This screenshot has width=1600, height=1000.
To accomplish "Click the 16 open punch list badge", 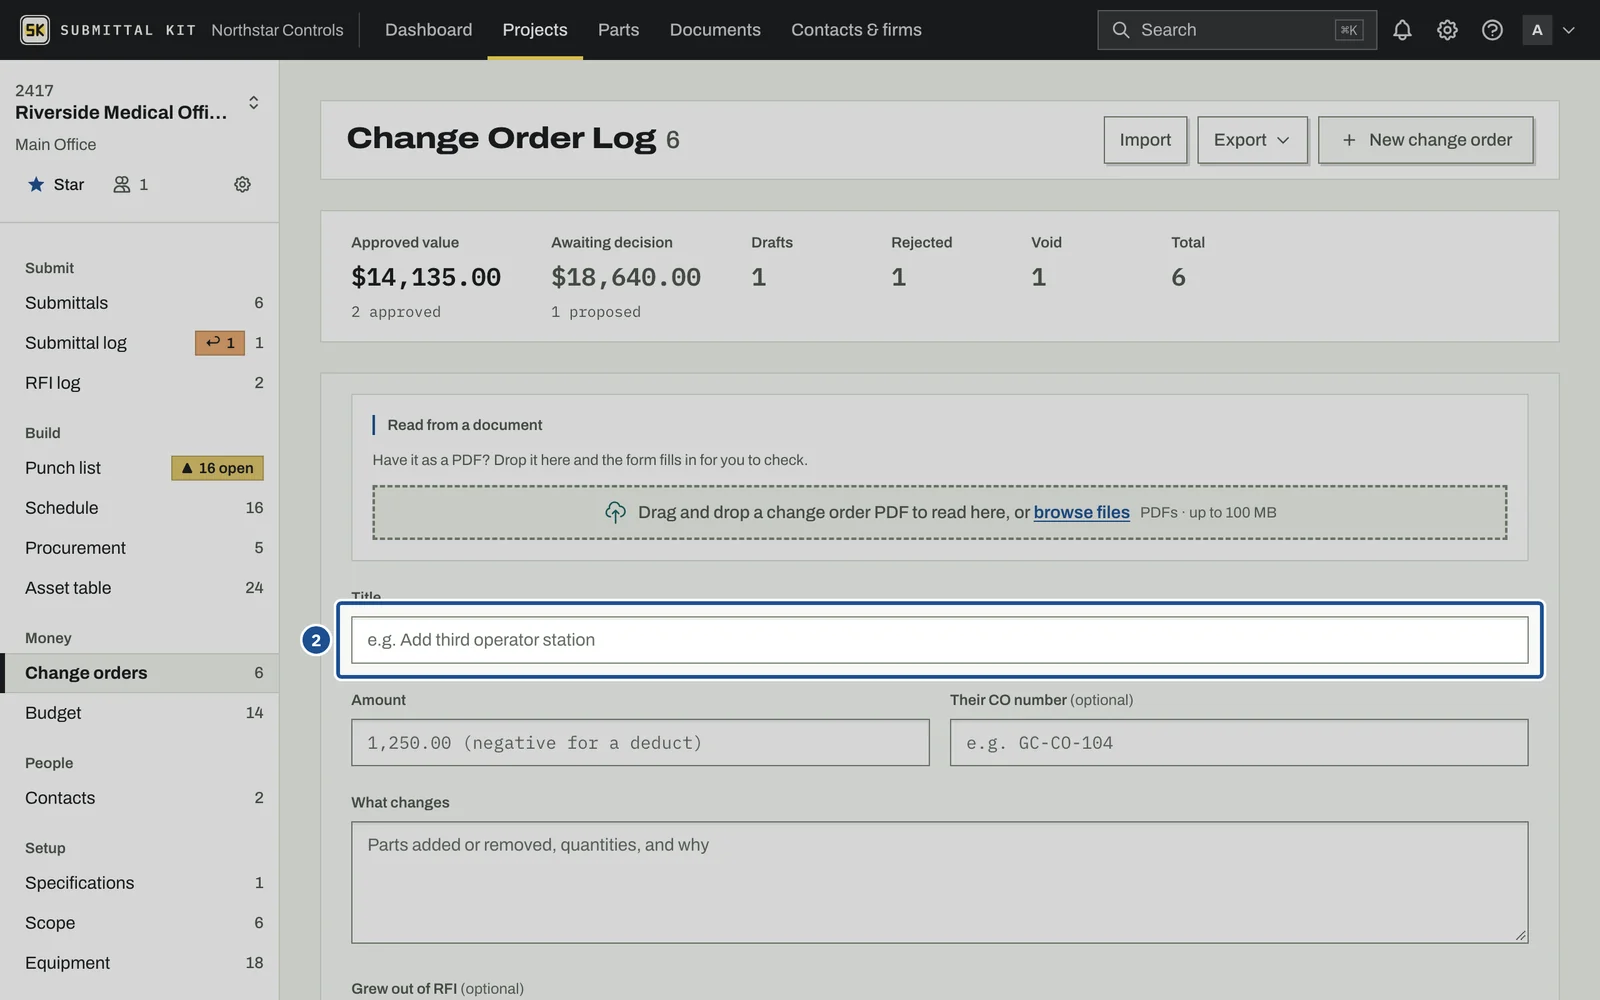I will click(x=217, y=468).
